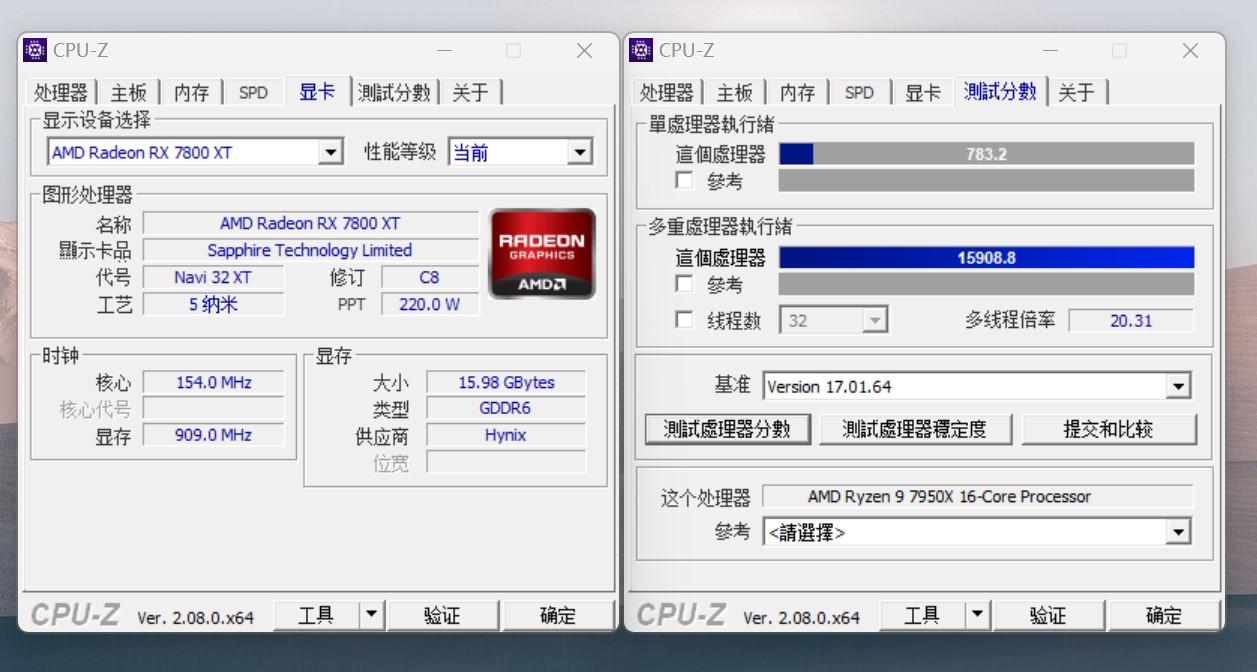Screen dimensions: 1257x672
Task: Open 主板 tab in left window
Action: click(128, 93)
